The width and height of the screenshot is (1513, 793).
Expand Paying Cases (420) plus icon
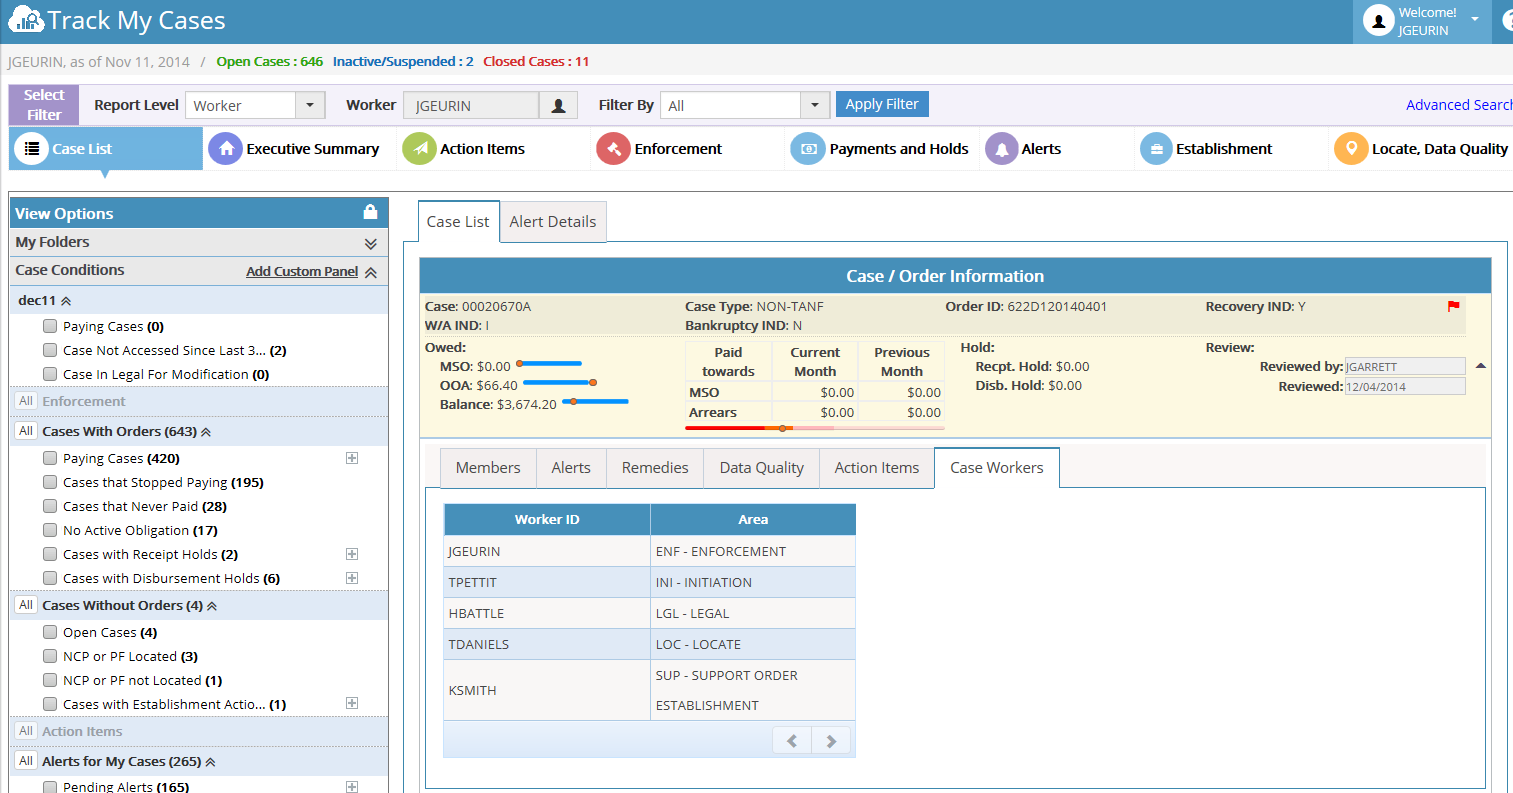pyautogui.click(x=352, y=458)
